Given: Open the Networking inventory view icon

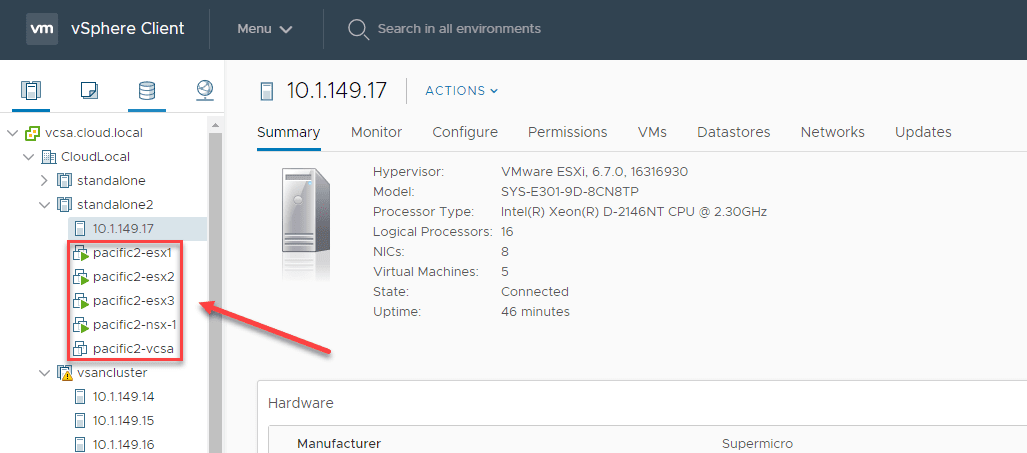Looking at the screenshot, I should 205,91.
